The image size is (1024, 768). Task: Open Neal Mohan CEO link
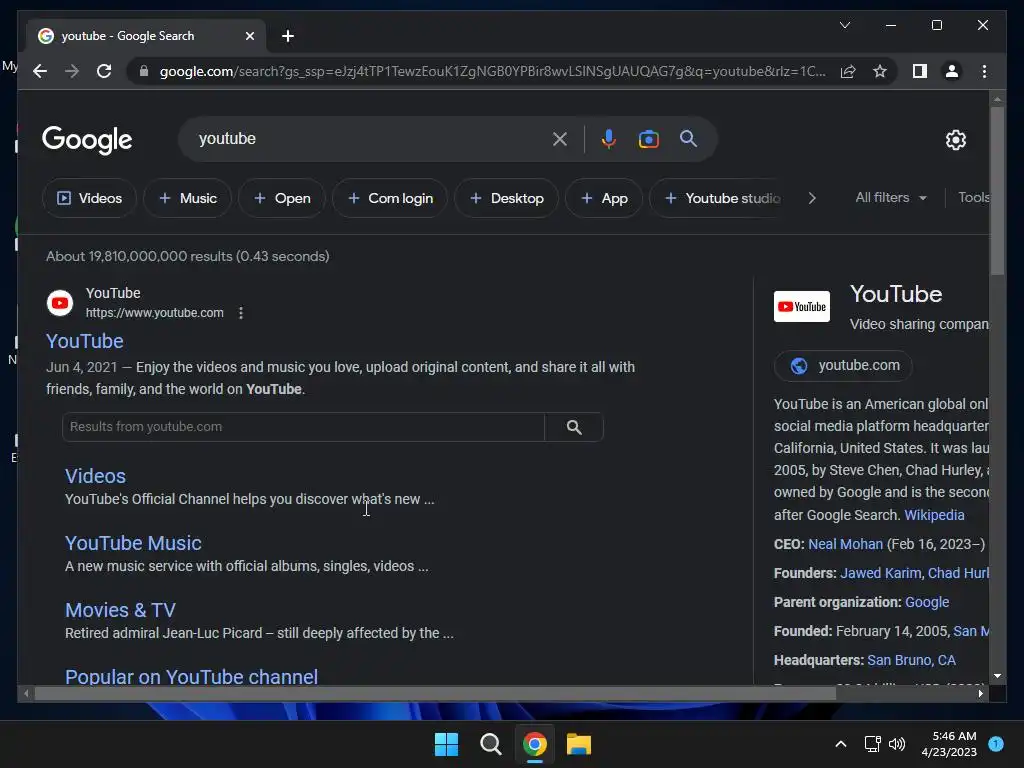pyautogui.click(x=845, y=544)
